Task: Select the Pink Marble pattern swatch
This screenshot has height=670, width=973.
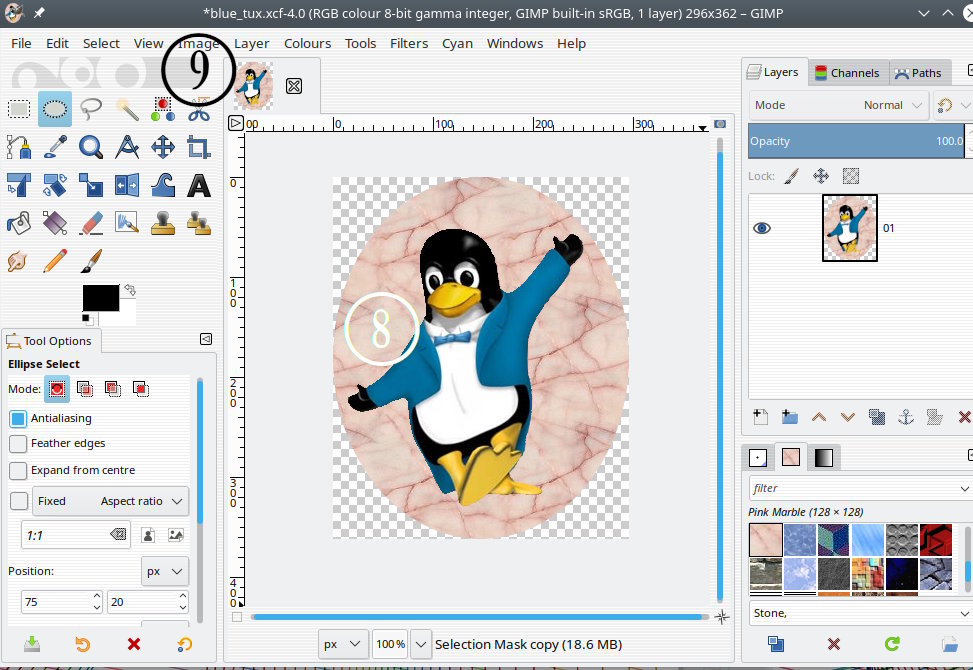Action: [766, 540]
